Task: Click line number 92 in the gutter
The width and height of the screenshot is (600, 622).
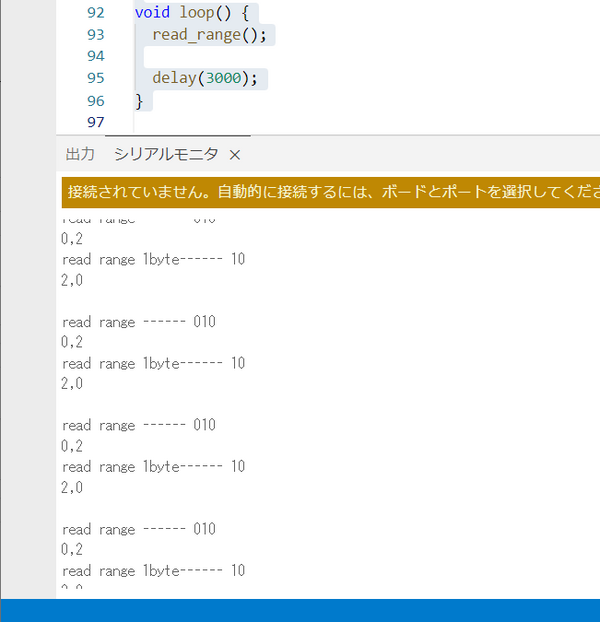Action: (96, 14)
